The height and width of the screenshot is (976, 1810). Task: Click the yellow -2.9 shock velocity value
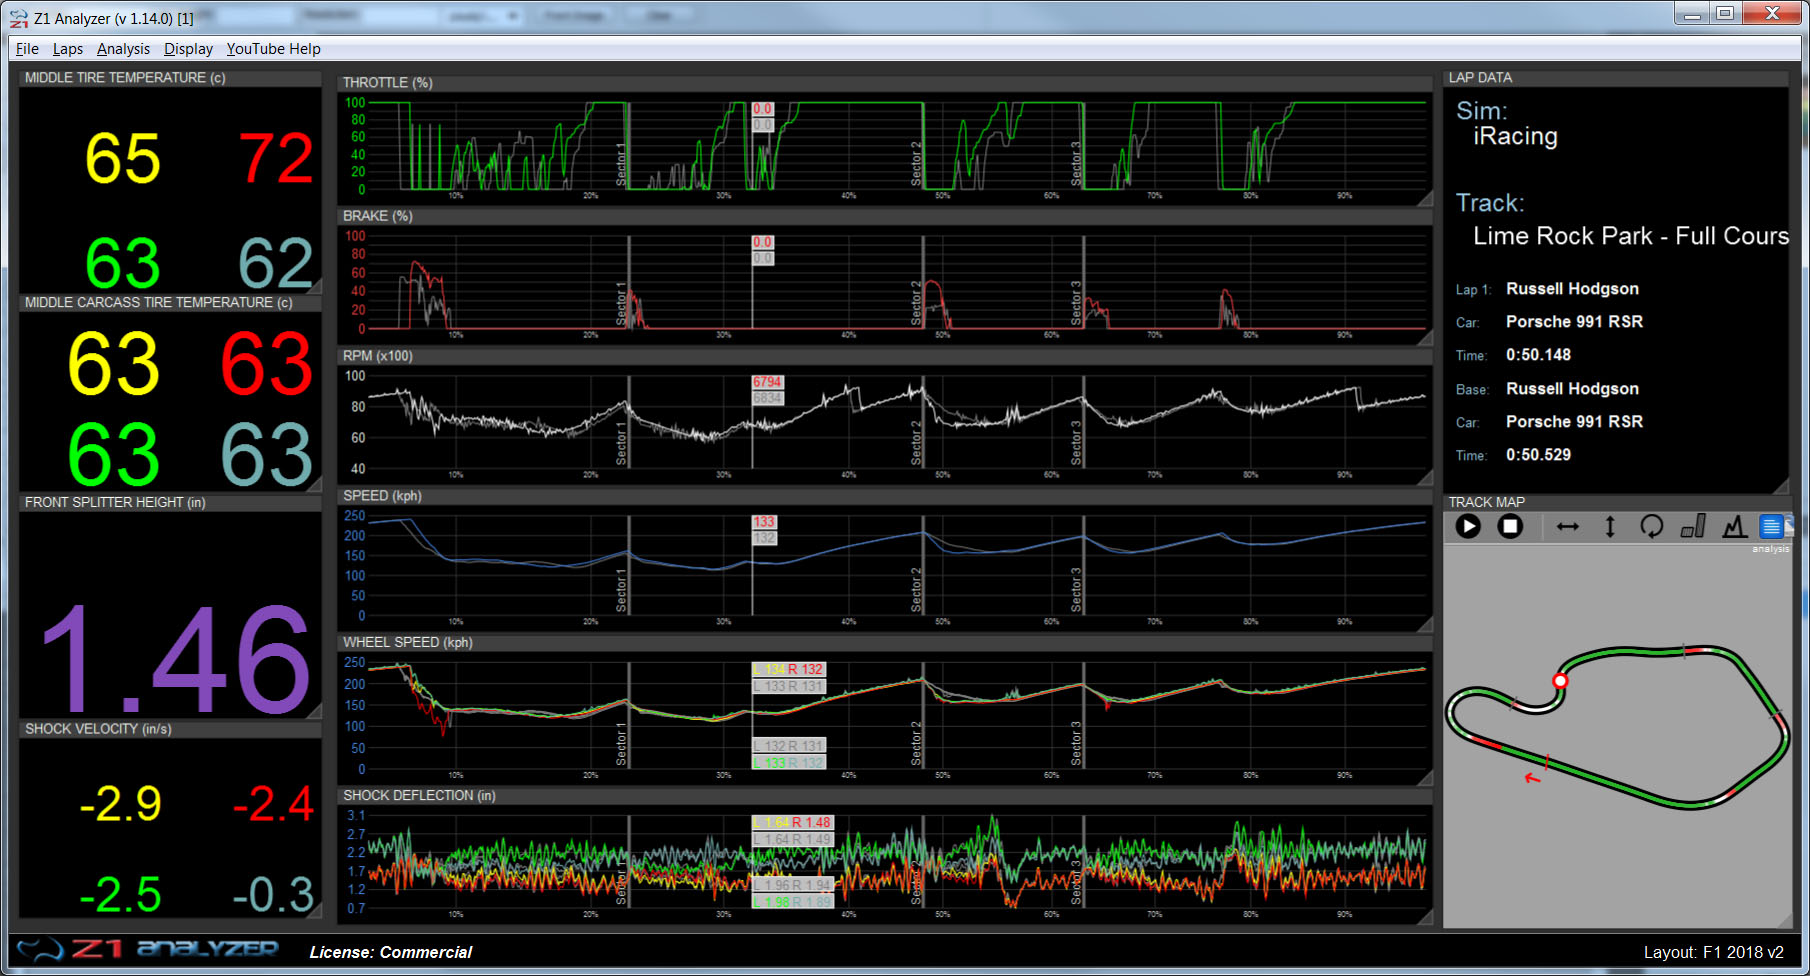pyautogui.click(x=121, y=804)
